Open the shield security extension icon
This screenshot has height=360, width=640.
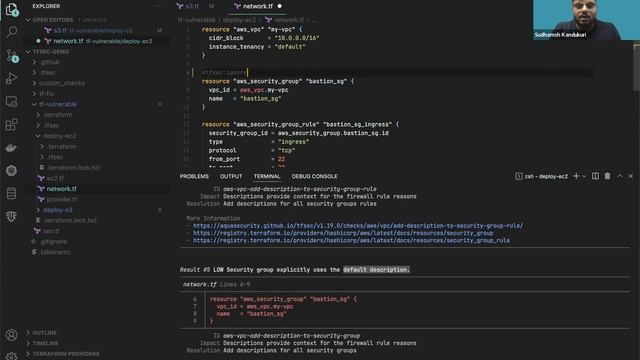tap(11, 216)
